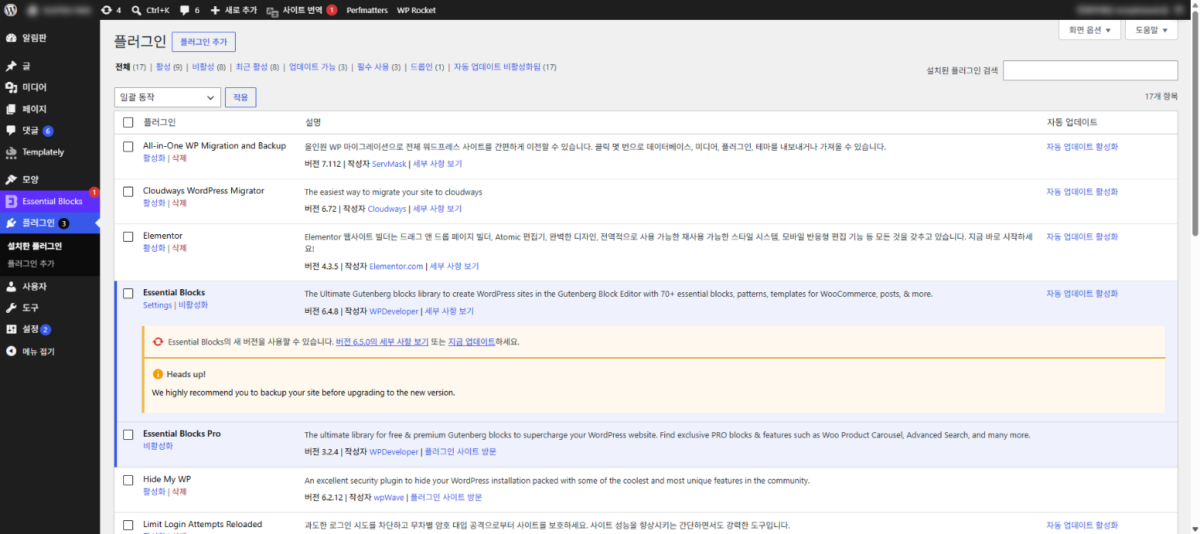1200x534 pixels.
Task: Expand the 도움말 help panel
Action: 1151,30
